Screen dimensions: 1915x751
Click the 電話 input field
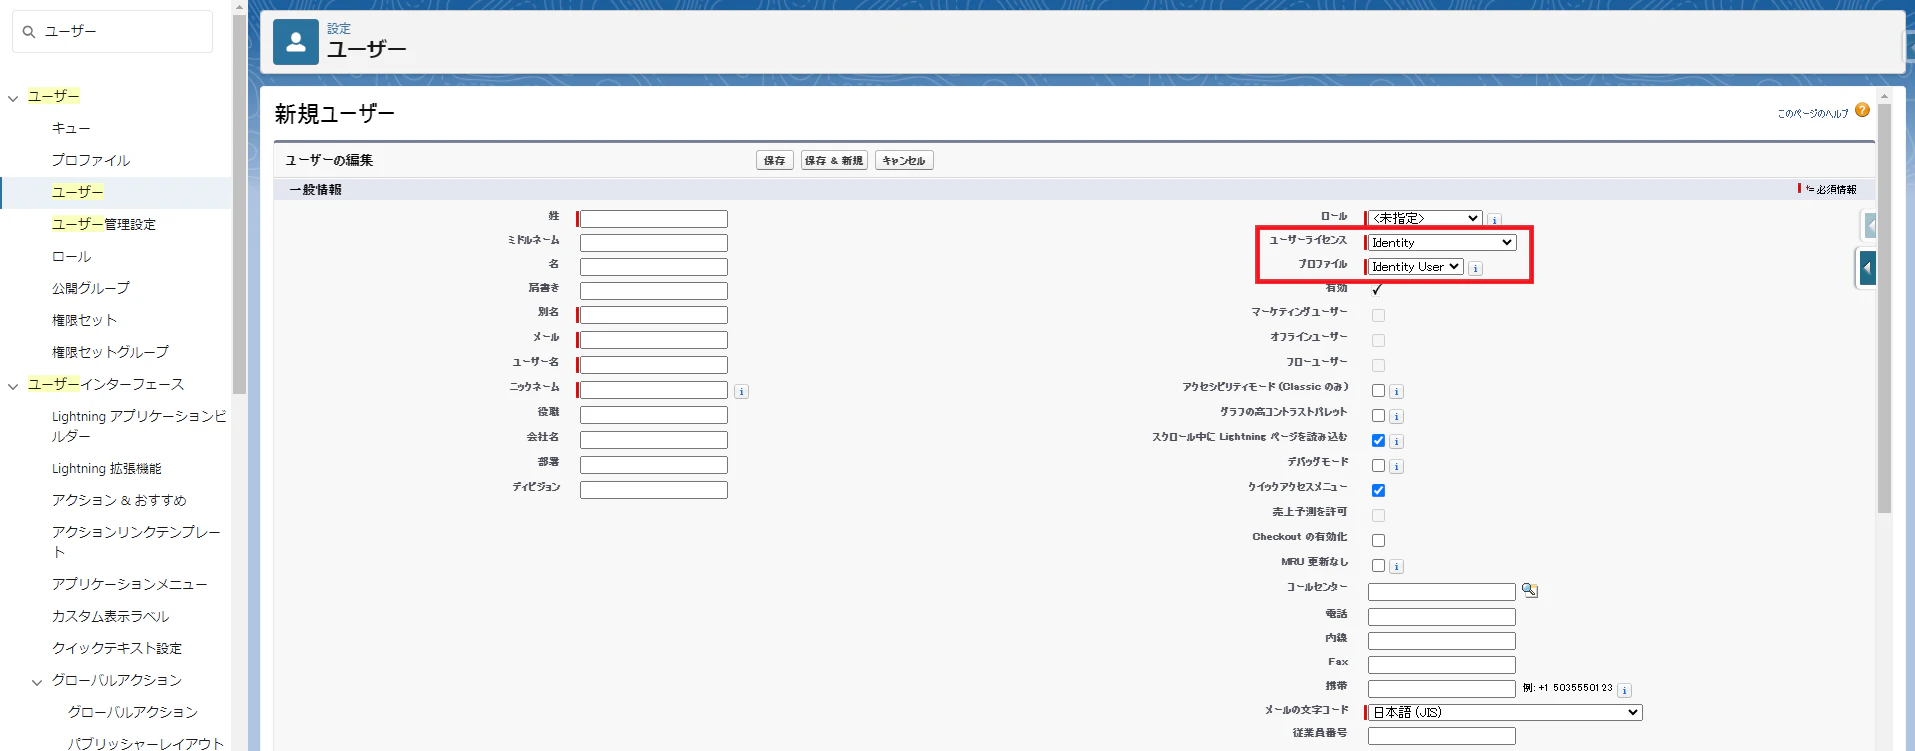pyautogui.click(x=1442, y=617)
